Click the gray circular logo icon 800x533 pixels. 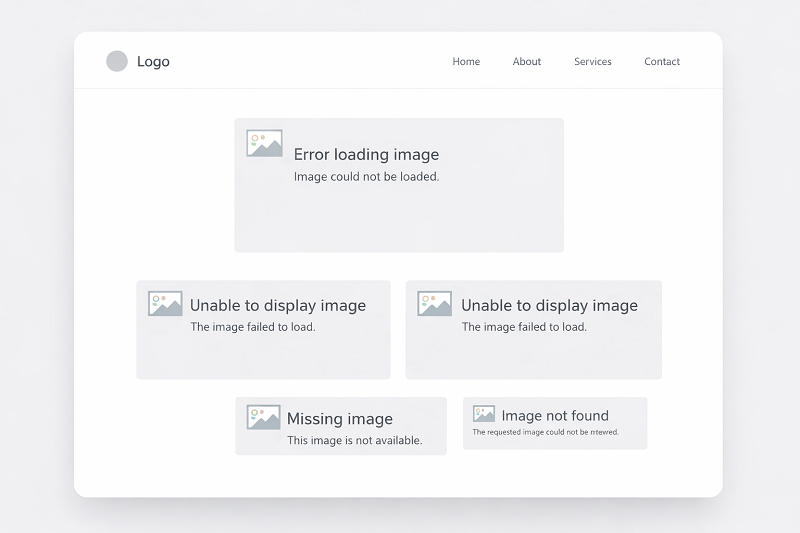pos(117,61)
